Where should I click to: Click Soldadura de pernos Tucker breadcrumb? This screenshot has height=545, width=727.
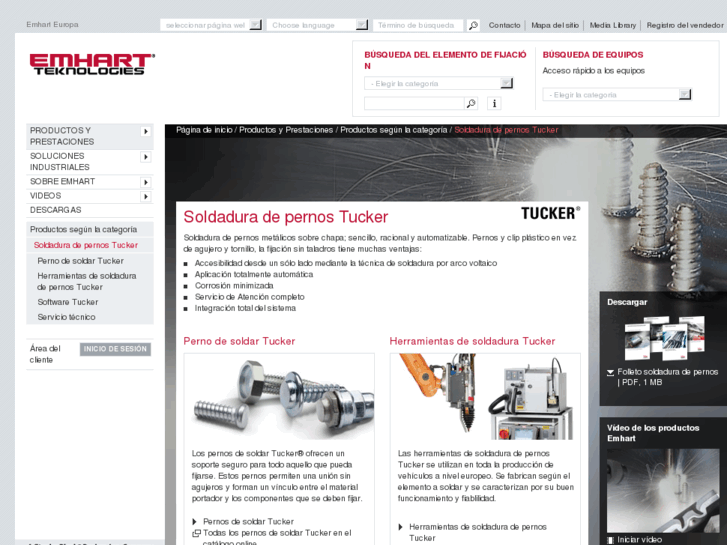click(x=506, y=130)
